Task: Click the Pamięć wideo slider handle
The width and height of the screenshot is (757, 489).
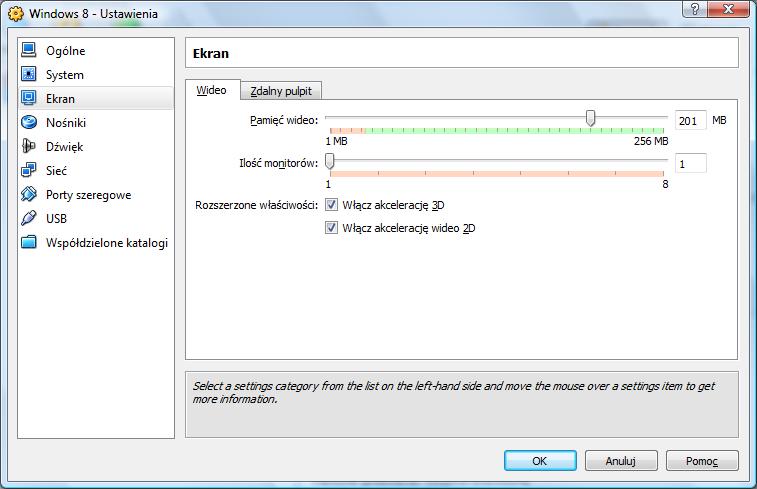Action: pos(591,119)
